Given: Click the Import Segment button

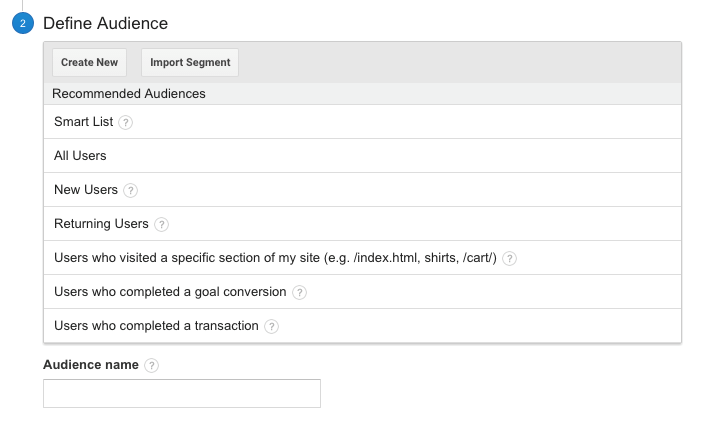Looking at the screenshot, I should (190, 62).
